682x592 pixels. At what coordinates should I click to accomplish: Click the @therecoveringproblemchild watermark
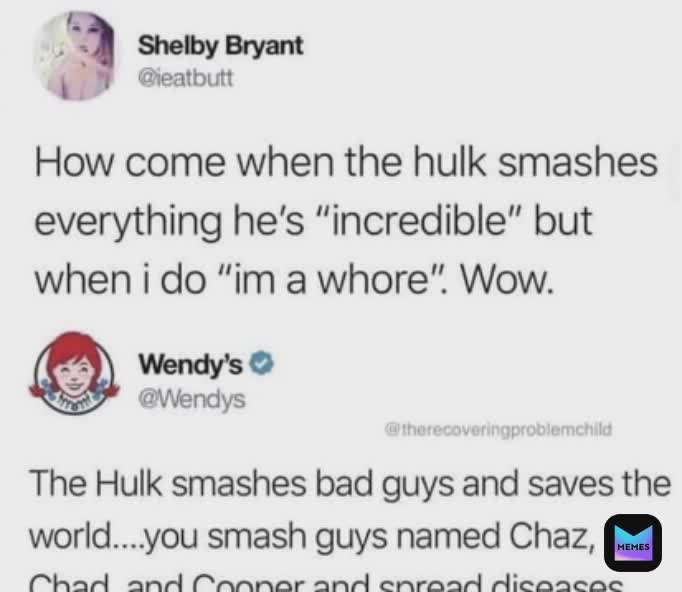point(498,430)
